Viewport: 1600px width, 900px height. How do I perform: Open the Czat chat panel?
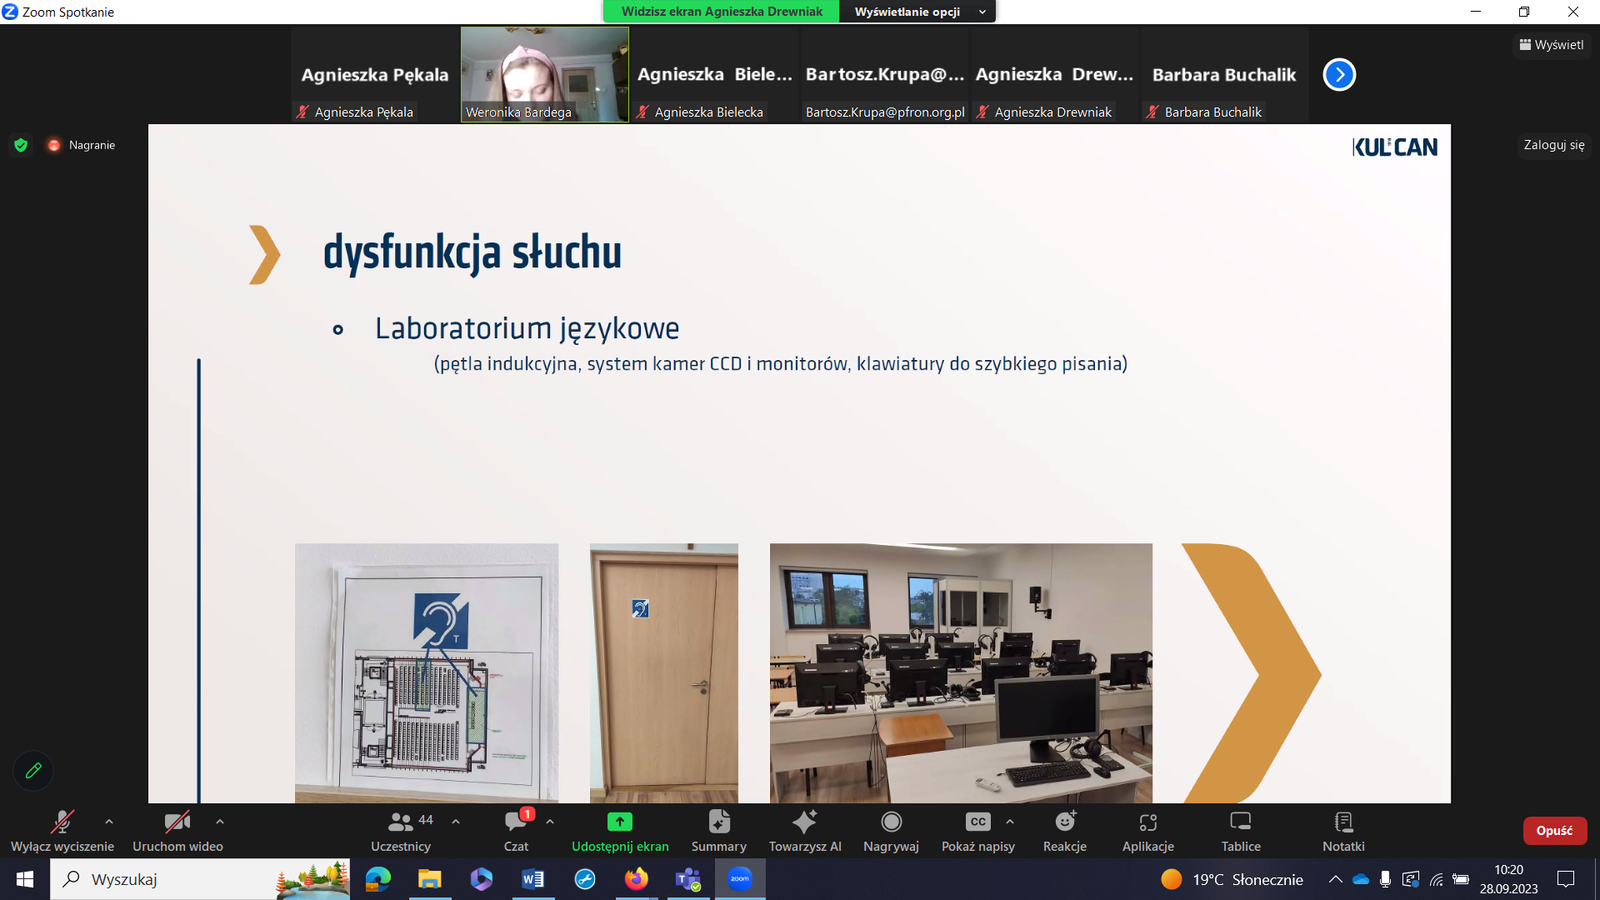[516, 831]
